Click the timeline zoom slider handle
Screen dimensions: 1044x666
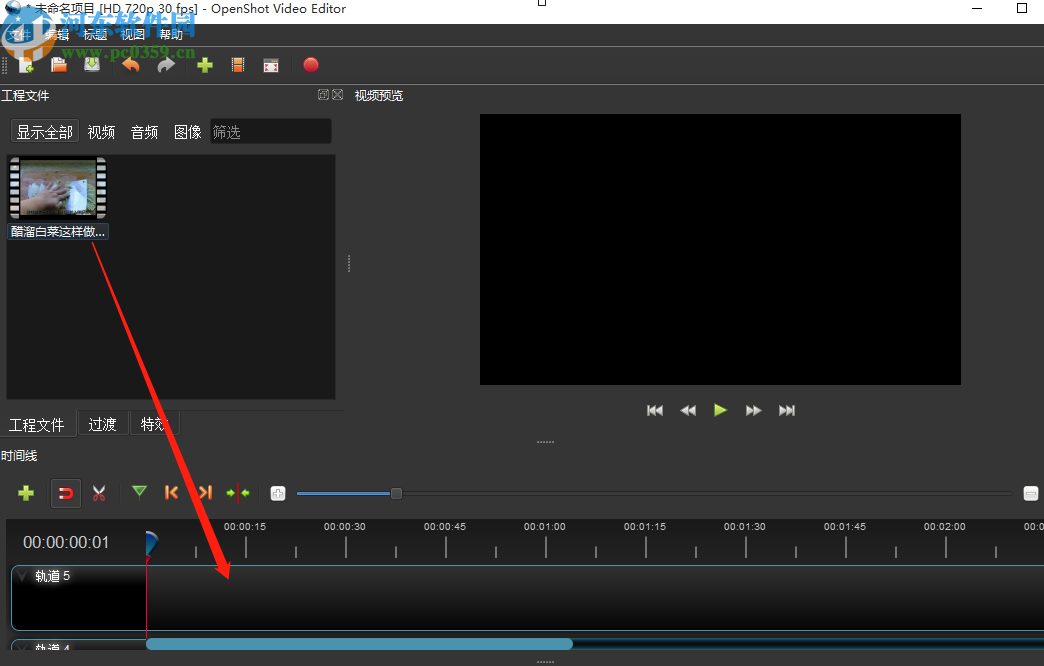tap(396, 493)
